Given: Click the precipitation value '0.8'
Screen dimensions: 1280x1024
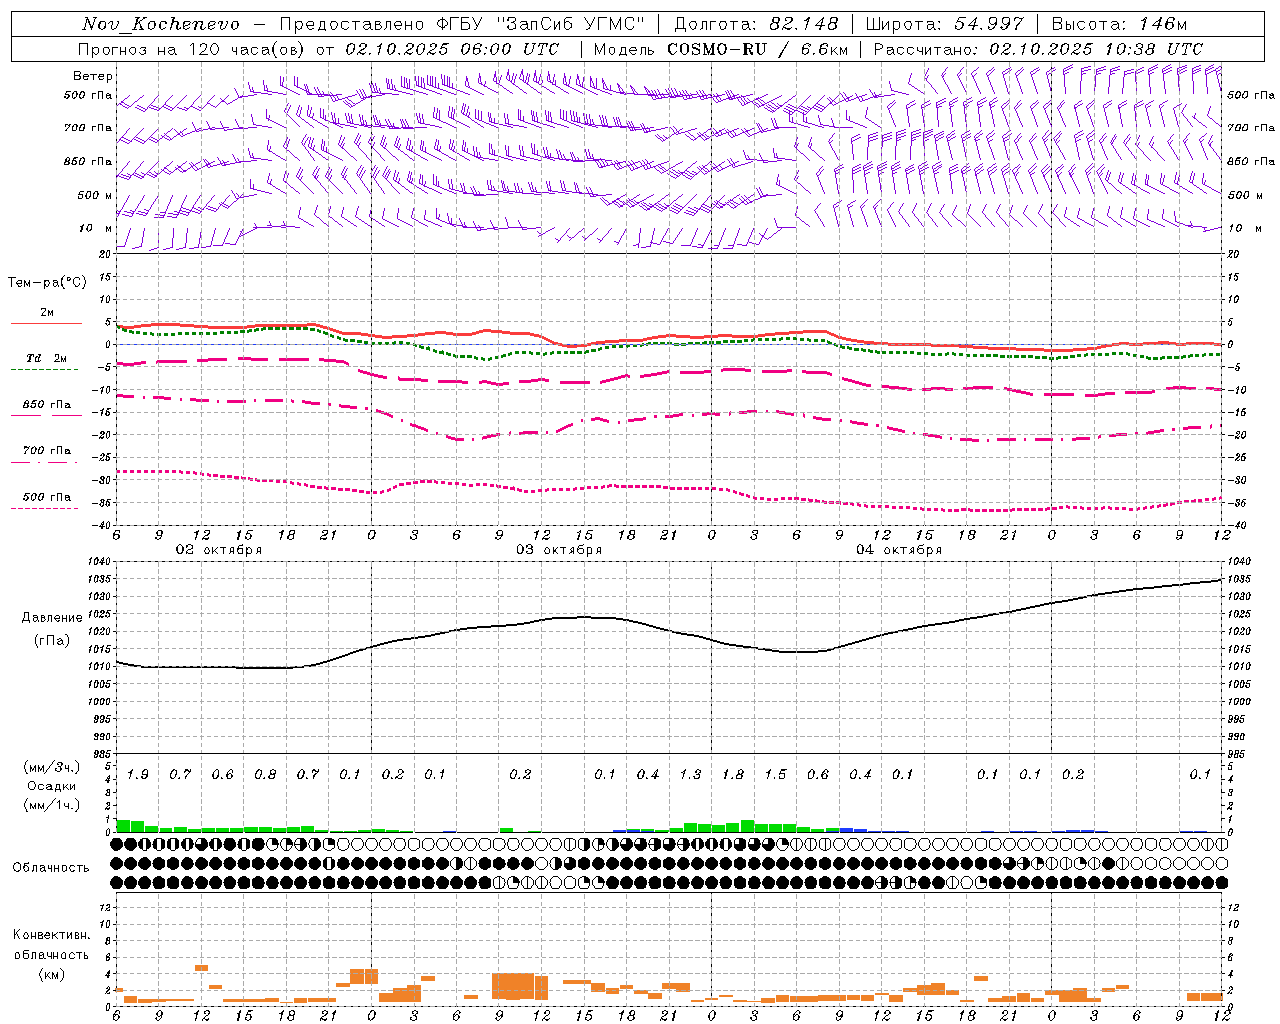Looking at the screenshot, I should coord(265,775).
